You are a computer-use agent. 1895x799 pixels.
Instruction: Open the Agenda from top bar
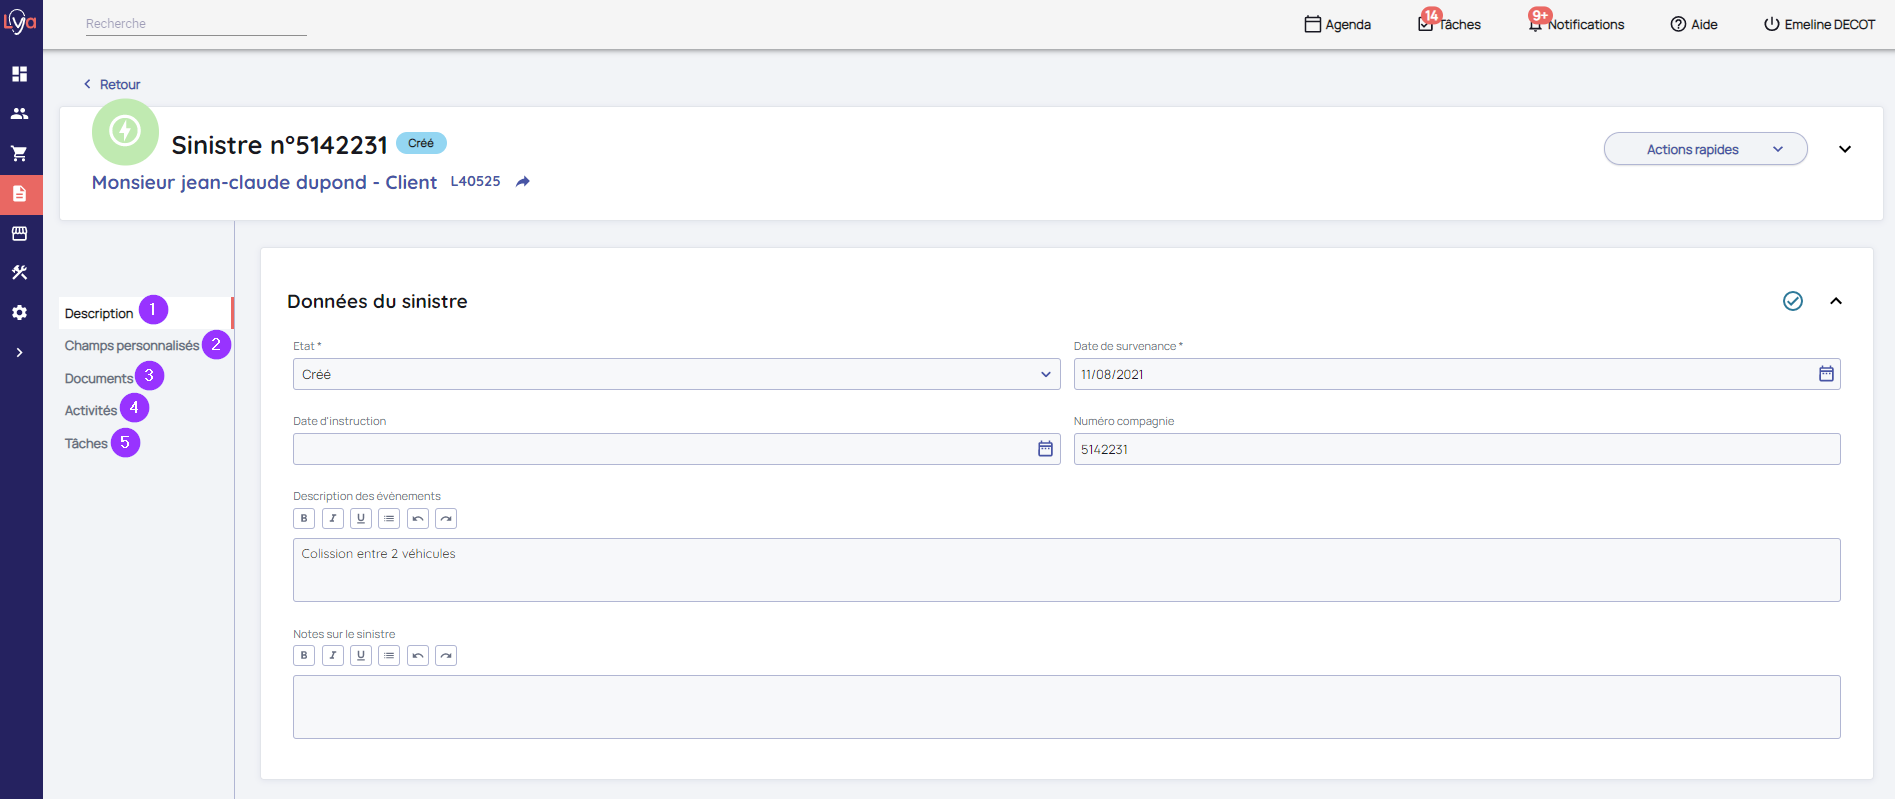point(1337,24)
